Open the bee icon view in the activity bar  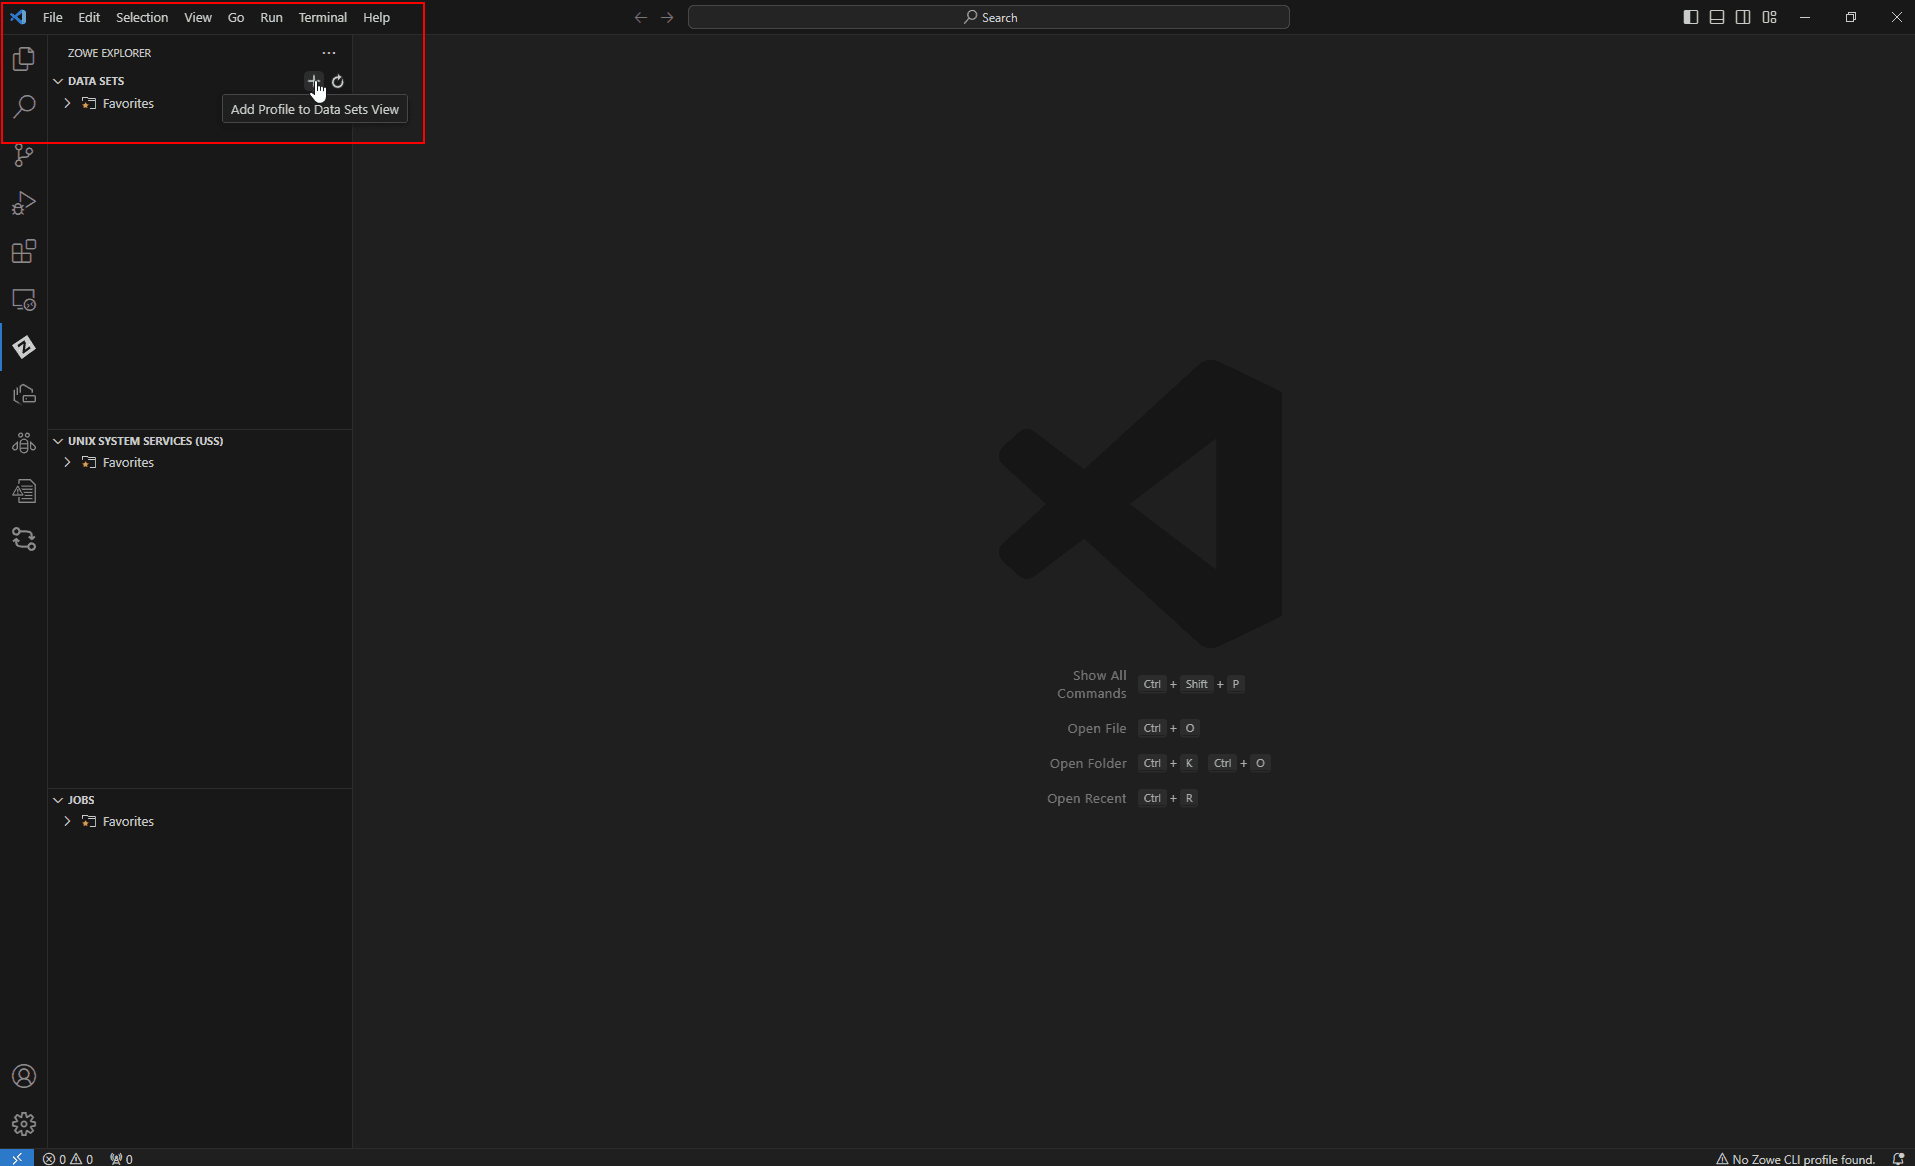[x=24, y=443]
